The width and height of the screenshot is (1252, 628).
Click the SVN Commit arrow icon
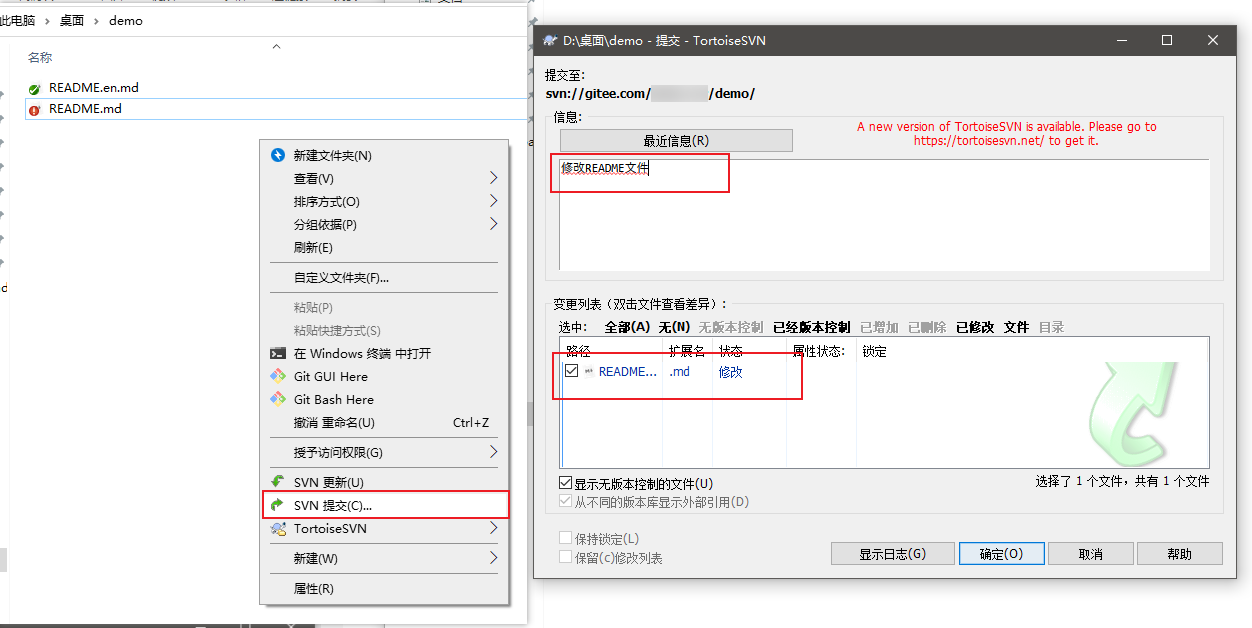[278, 505]
